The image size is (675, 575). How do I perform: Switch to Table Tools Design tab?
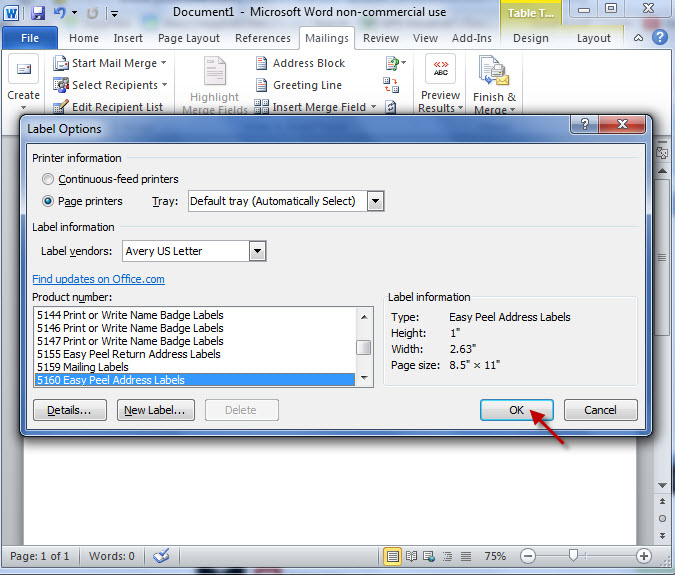(530, 38)
